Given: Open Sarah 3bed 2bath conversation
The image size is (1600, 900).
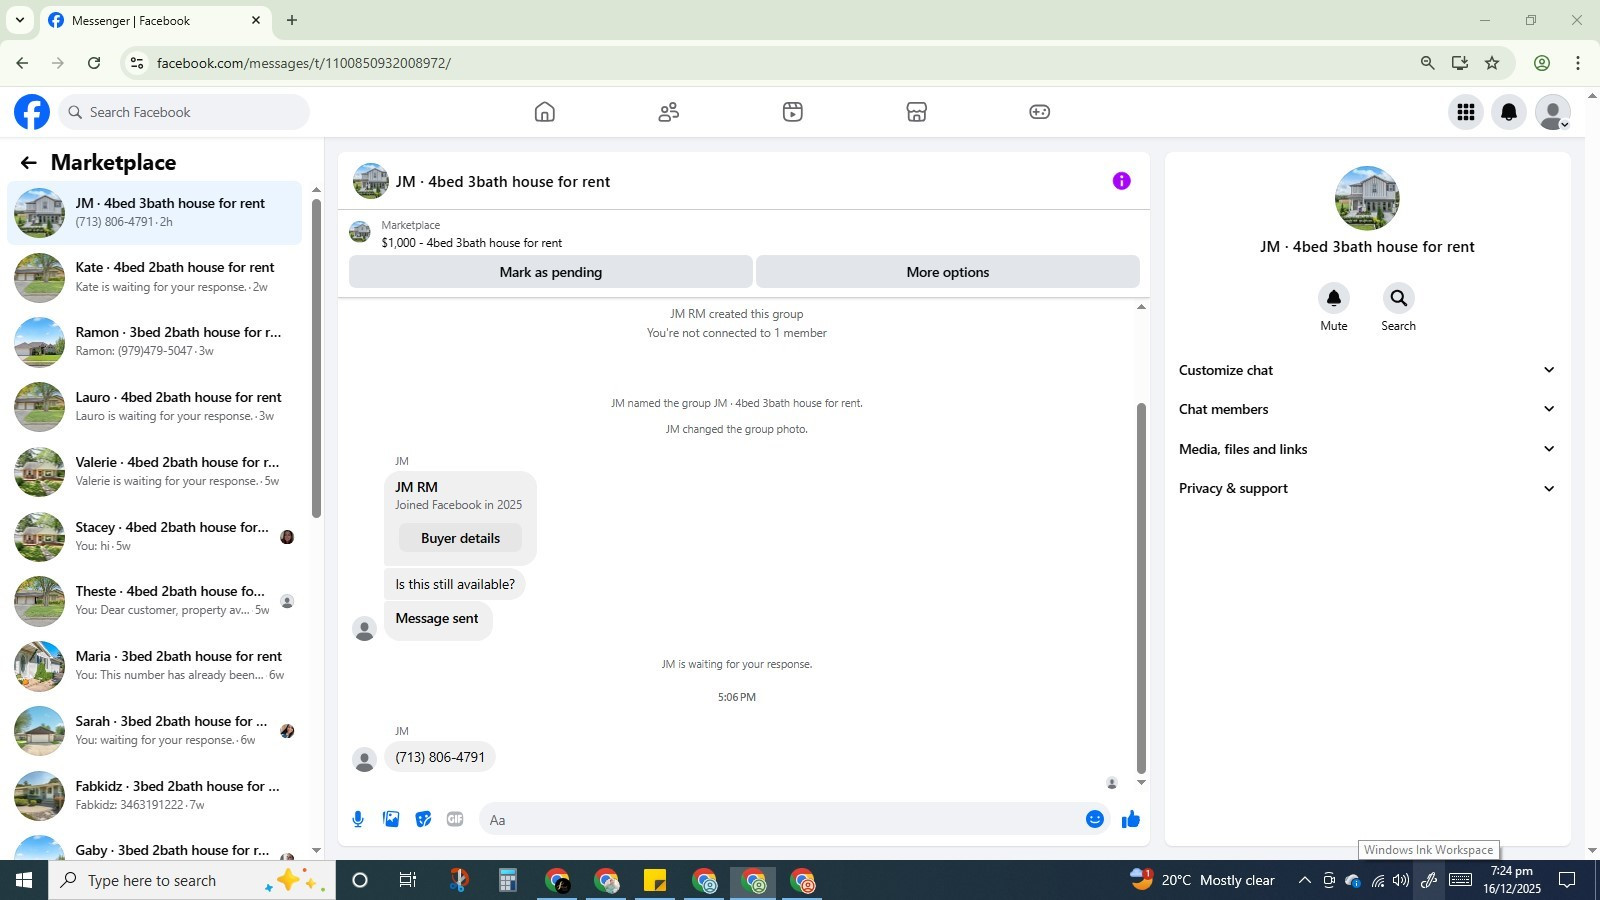Looking at the screenshot, I should (x=155, y=731).
